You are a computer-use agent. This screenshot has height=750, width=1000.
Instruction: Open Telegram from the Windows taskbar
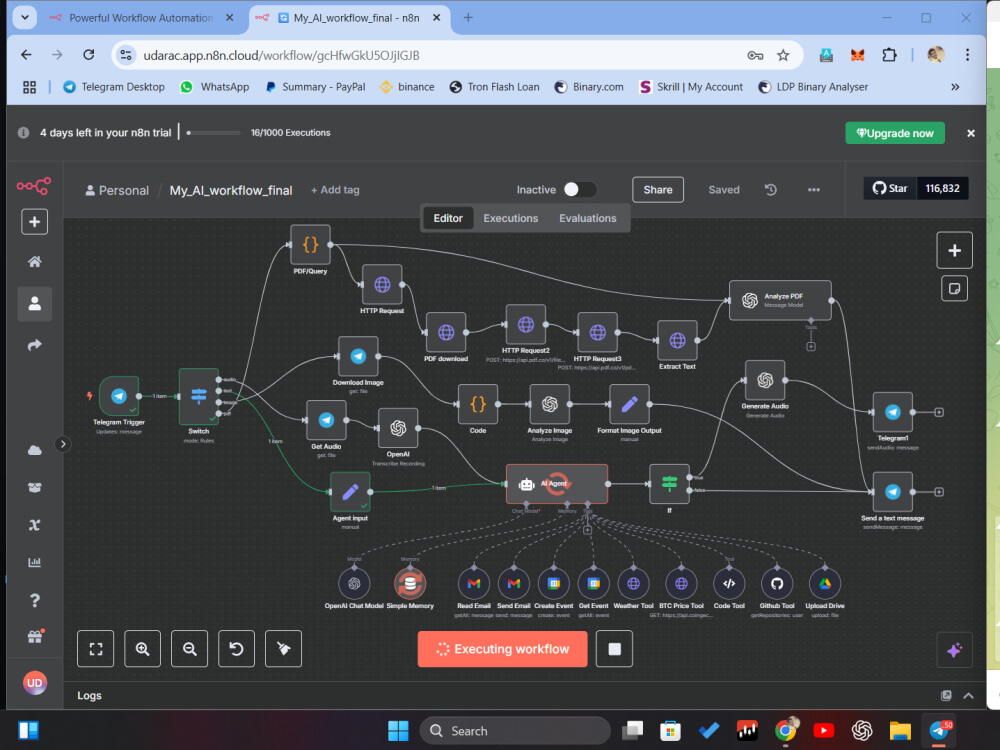click(x=939, y=730)
